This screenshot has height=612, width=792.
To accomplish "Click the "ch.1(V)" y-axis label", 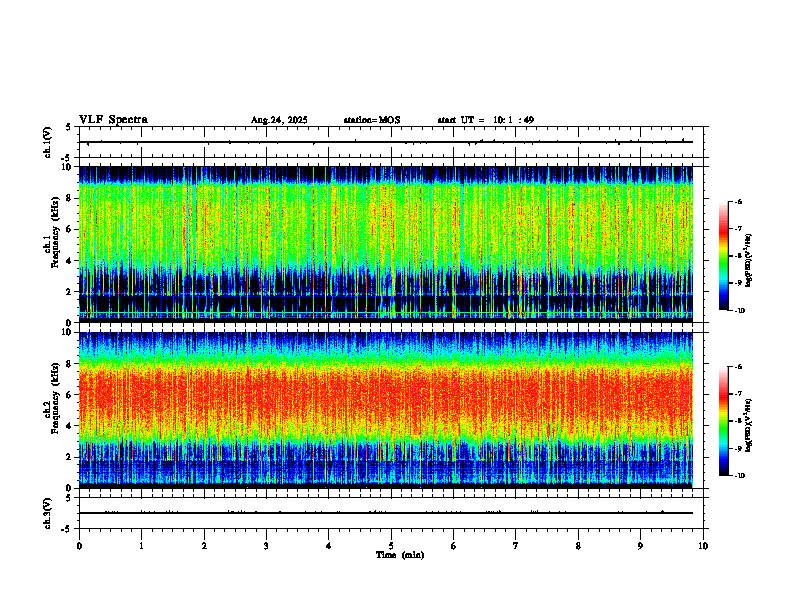I will point(48,142).
